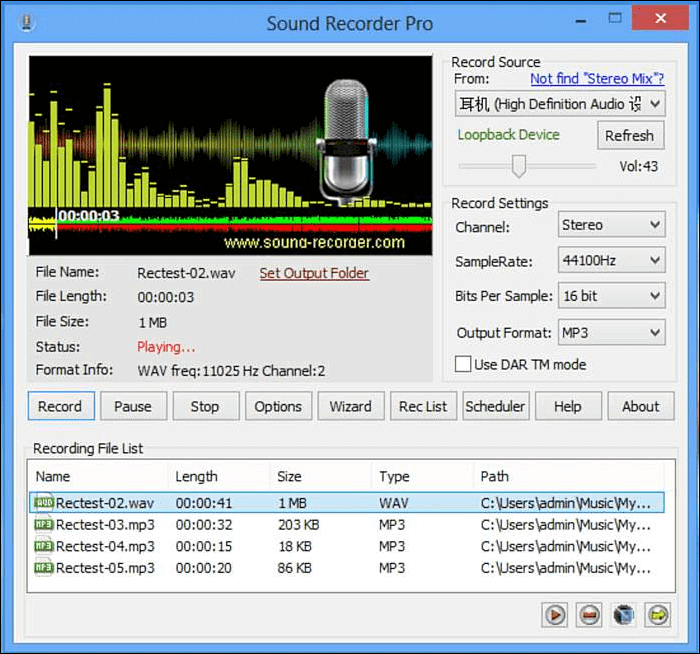700x654 pixels.
Task: Click the blue cube icon below the file list
Action: [x=624, y=615]
